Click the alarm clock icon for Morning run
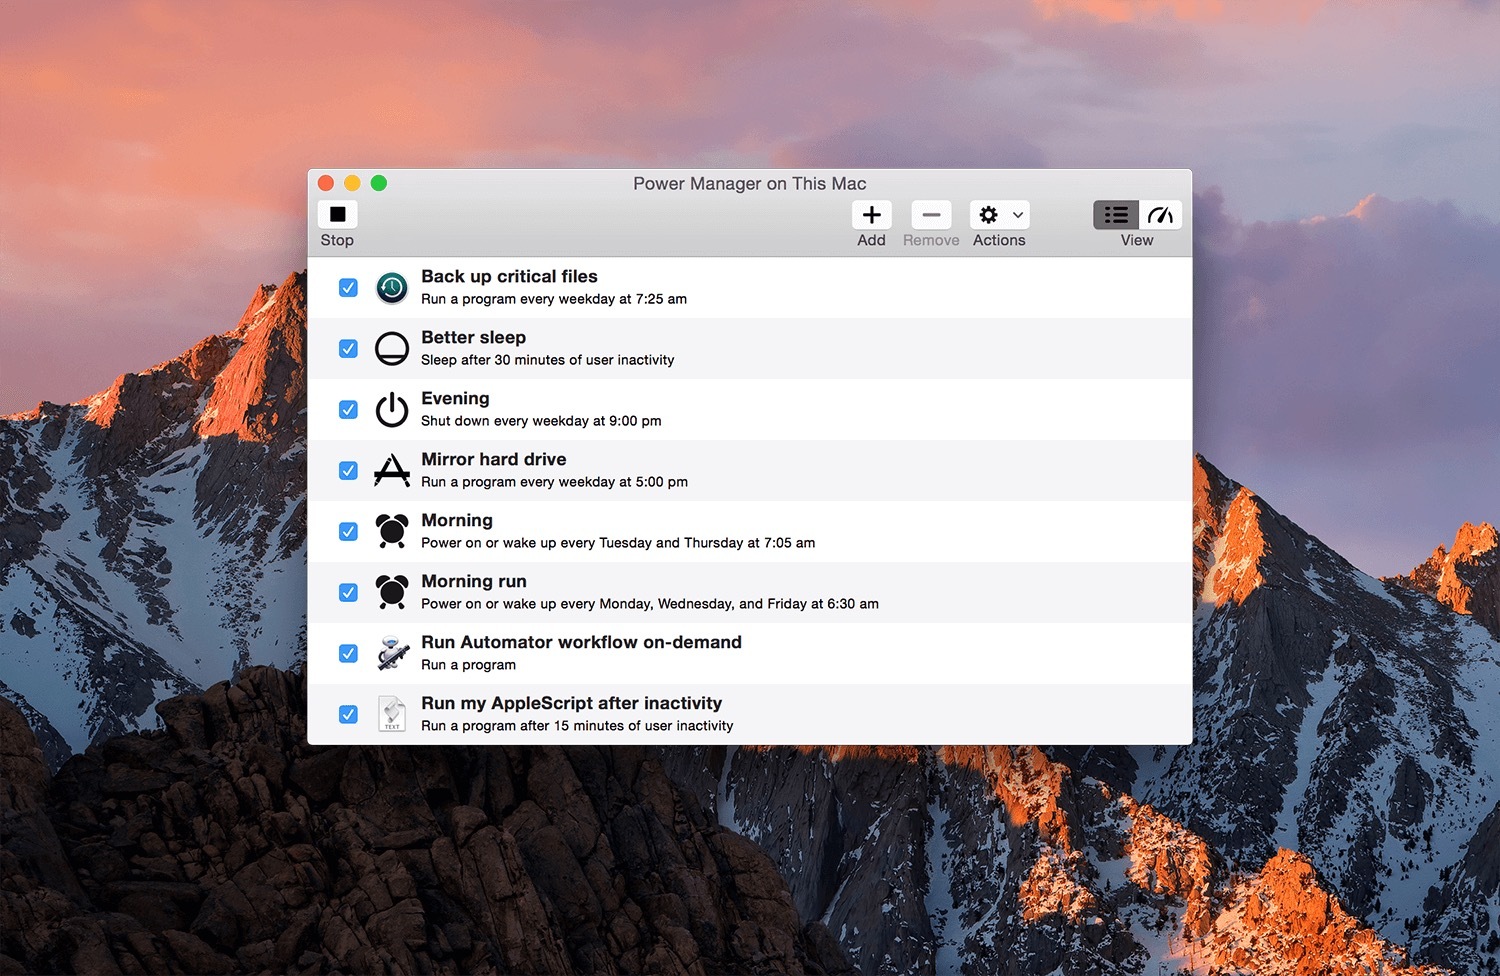Screen dimensions: 1500x976 point(392,592)
